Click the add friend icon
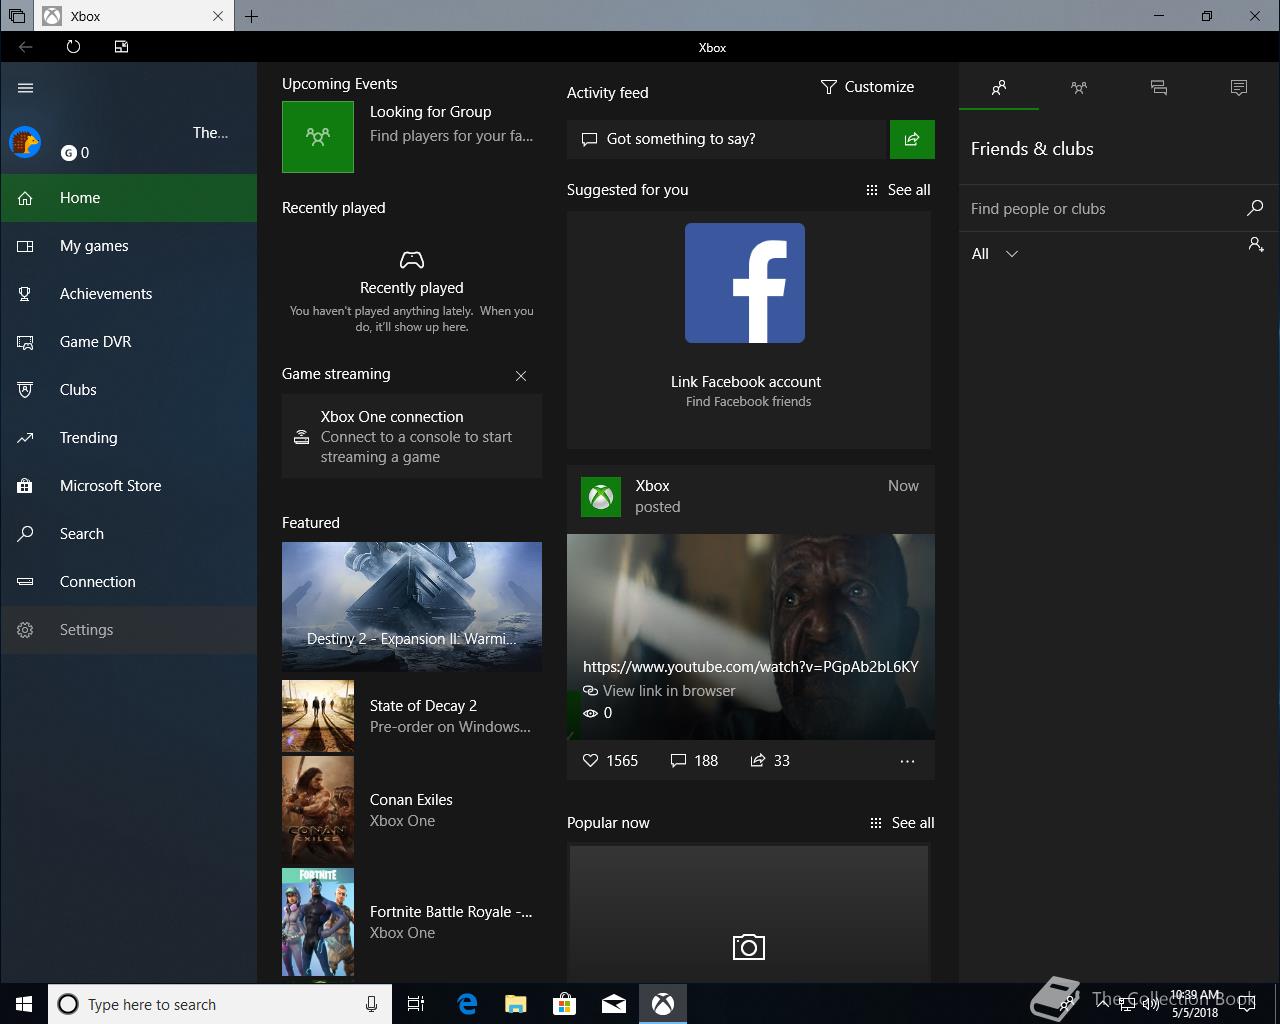 point(1256,244)
